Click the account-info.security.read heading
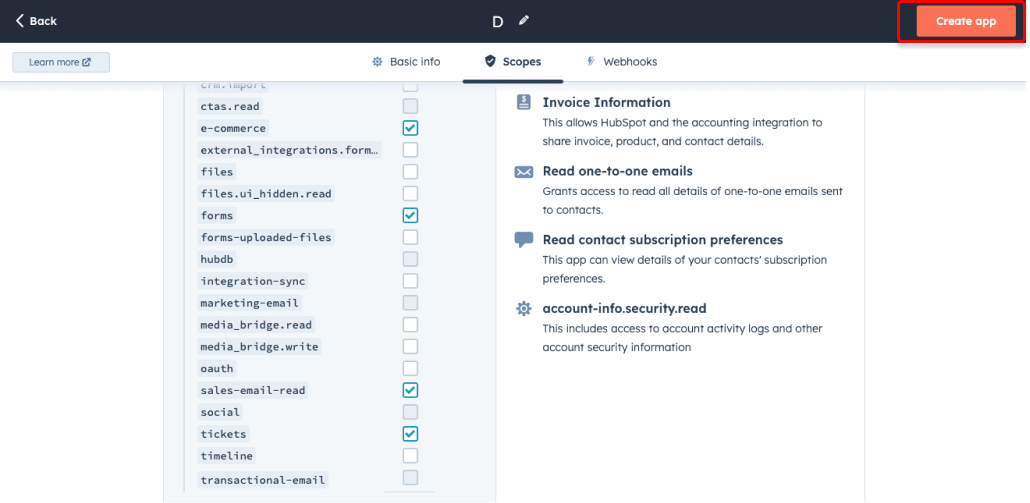The image size is (1030, 503). pyautogui.click(x=624, y=309)
